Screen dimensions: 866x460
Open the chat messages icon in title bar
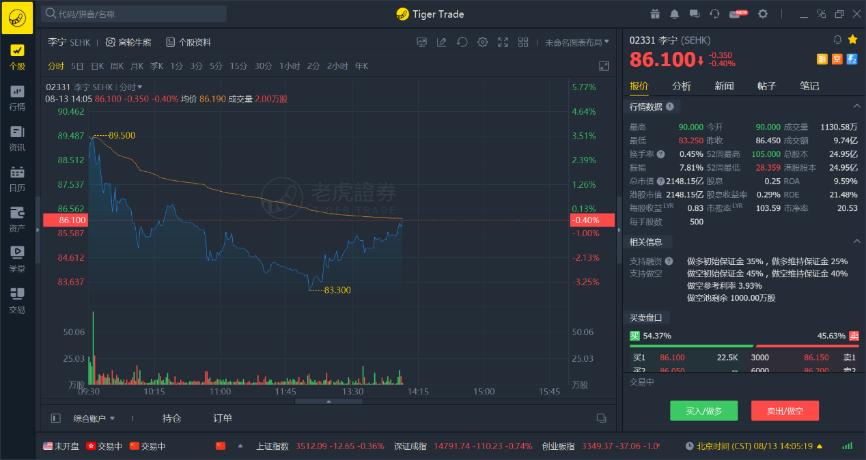(694, 14)
